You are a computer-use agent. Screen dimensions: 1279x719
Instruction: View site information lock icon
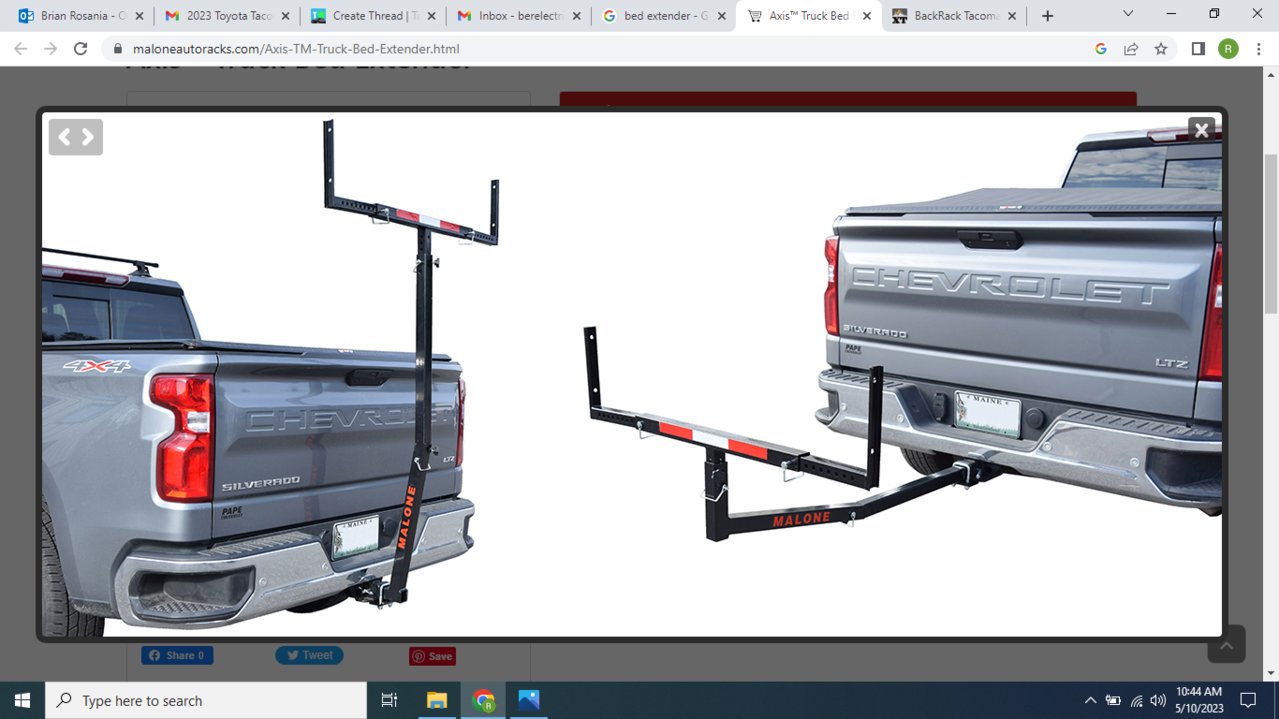pyautogui.click(x=118, y=48)
